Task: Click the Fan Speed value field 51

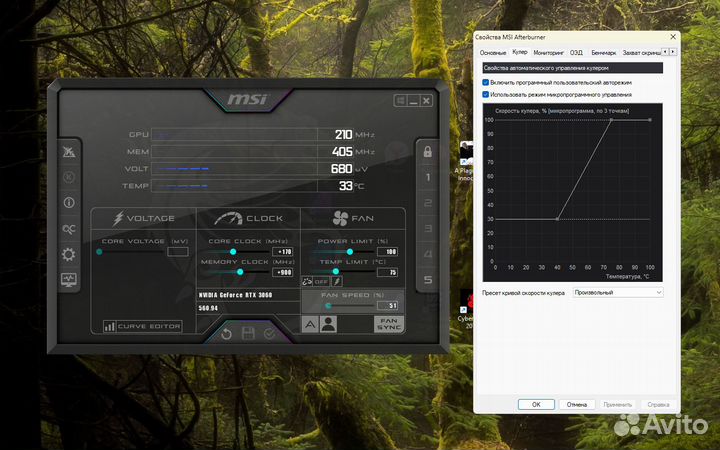Action: [388, 305]
